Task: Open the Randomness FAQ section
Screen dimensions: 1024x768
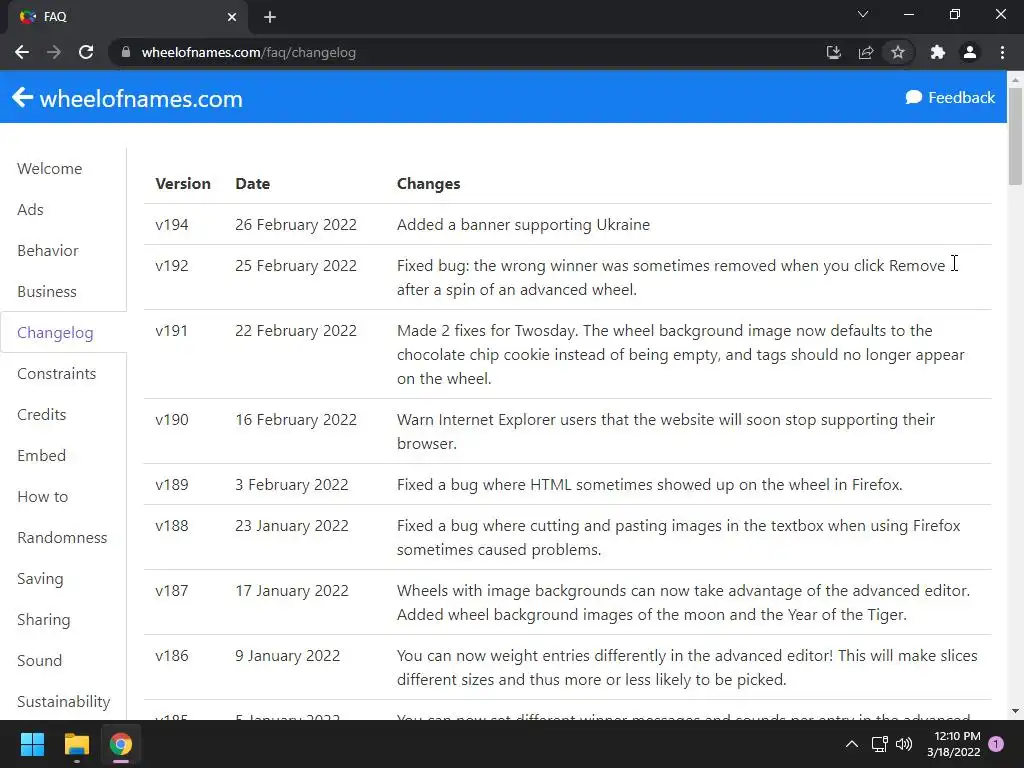Action: coord(62,538)
